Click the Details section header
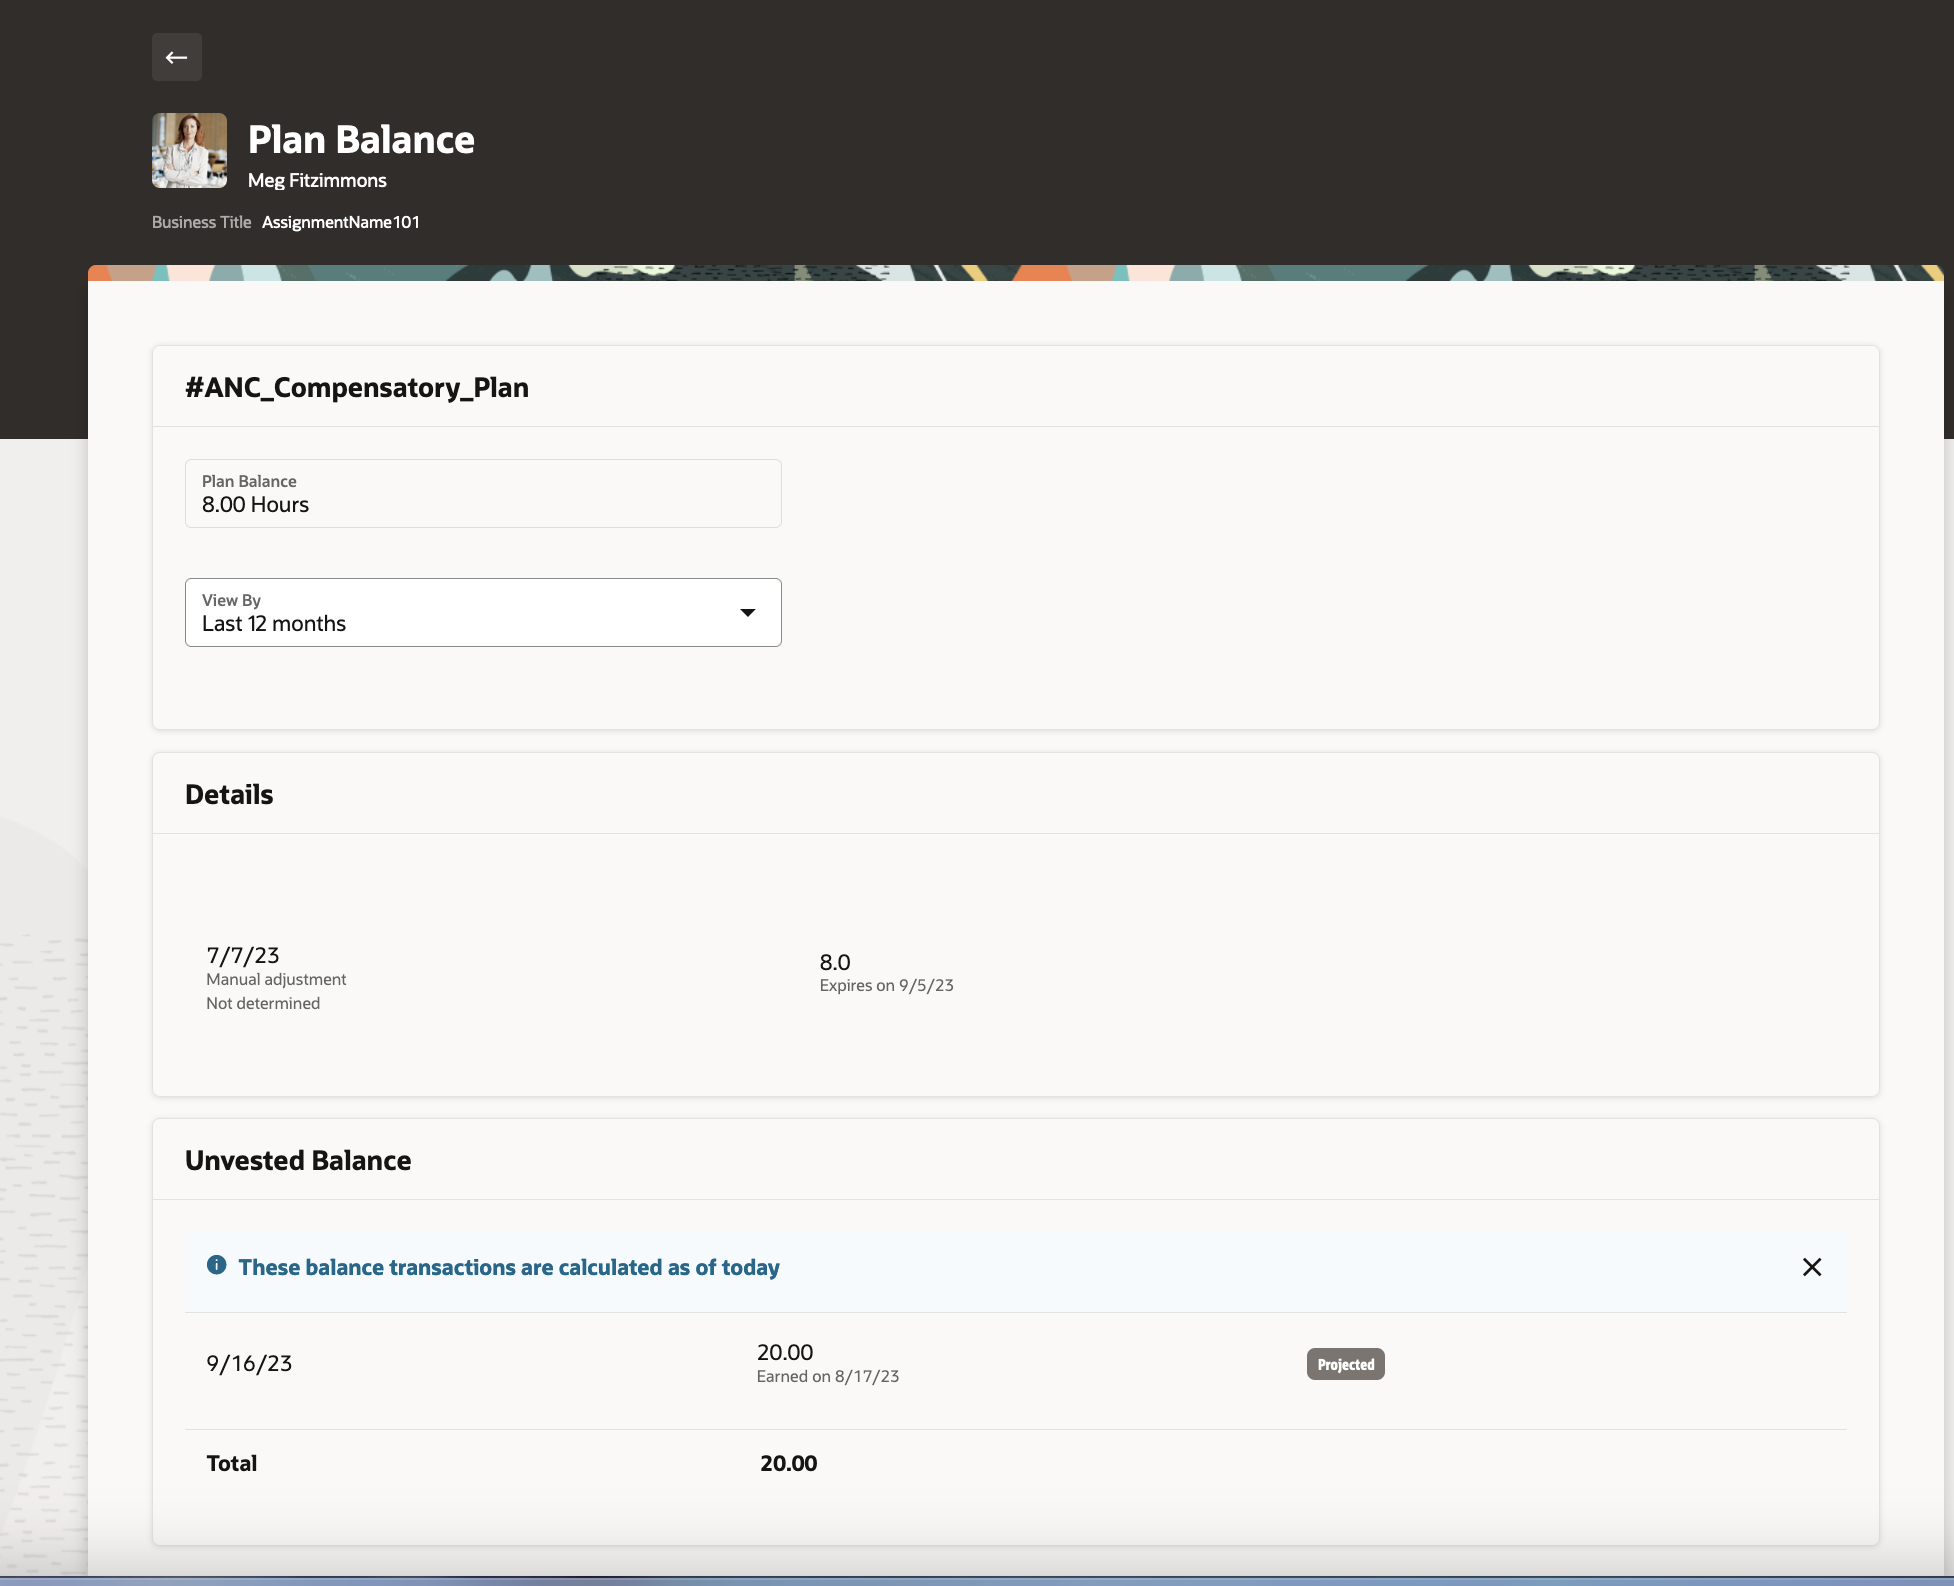The height and width of the screenshot is (1586, 1954). pyautogui.click(x=229, y=795)
